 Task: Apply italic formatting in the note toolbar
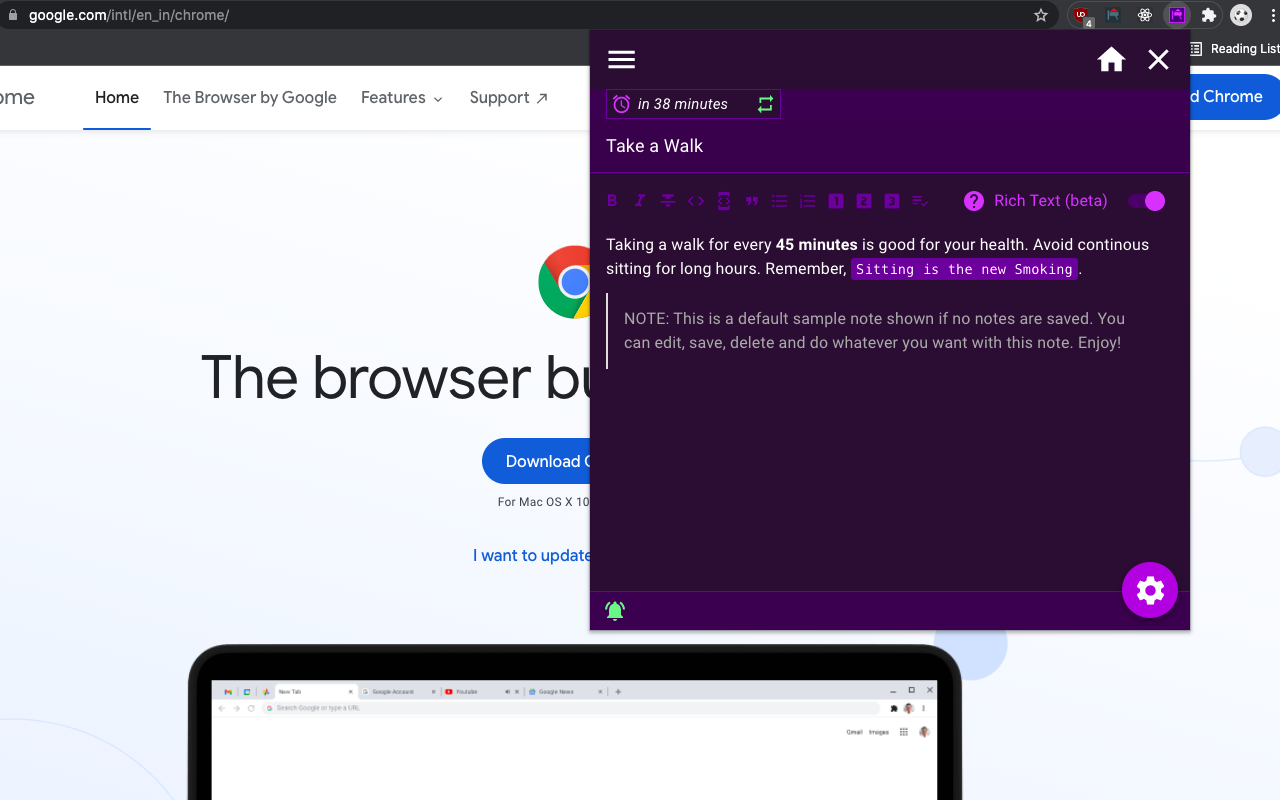tap(640, 201)
